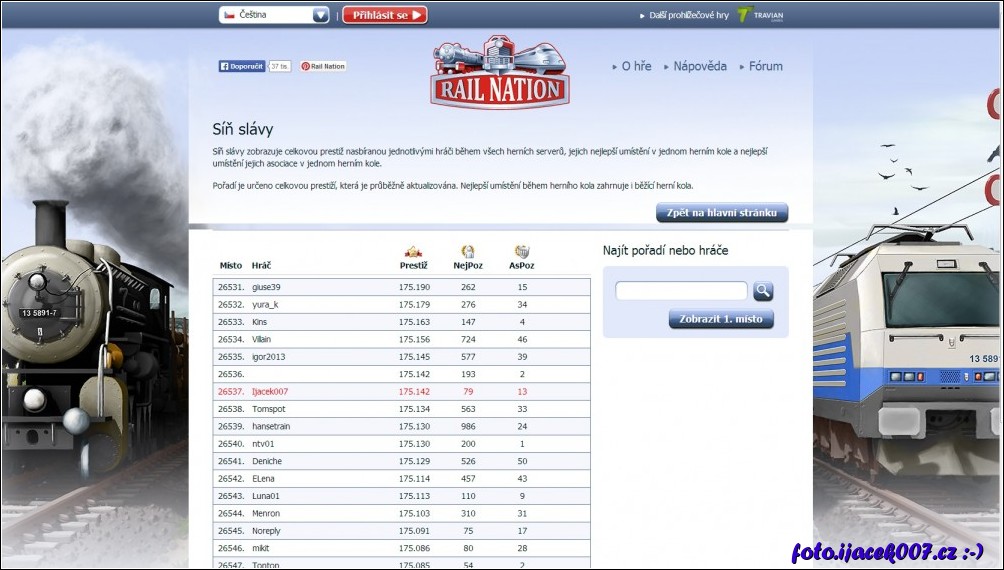This screenshot has width=1004, height=570.
Task: Select player hansetrain in the list
Action: (272, 426)
